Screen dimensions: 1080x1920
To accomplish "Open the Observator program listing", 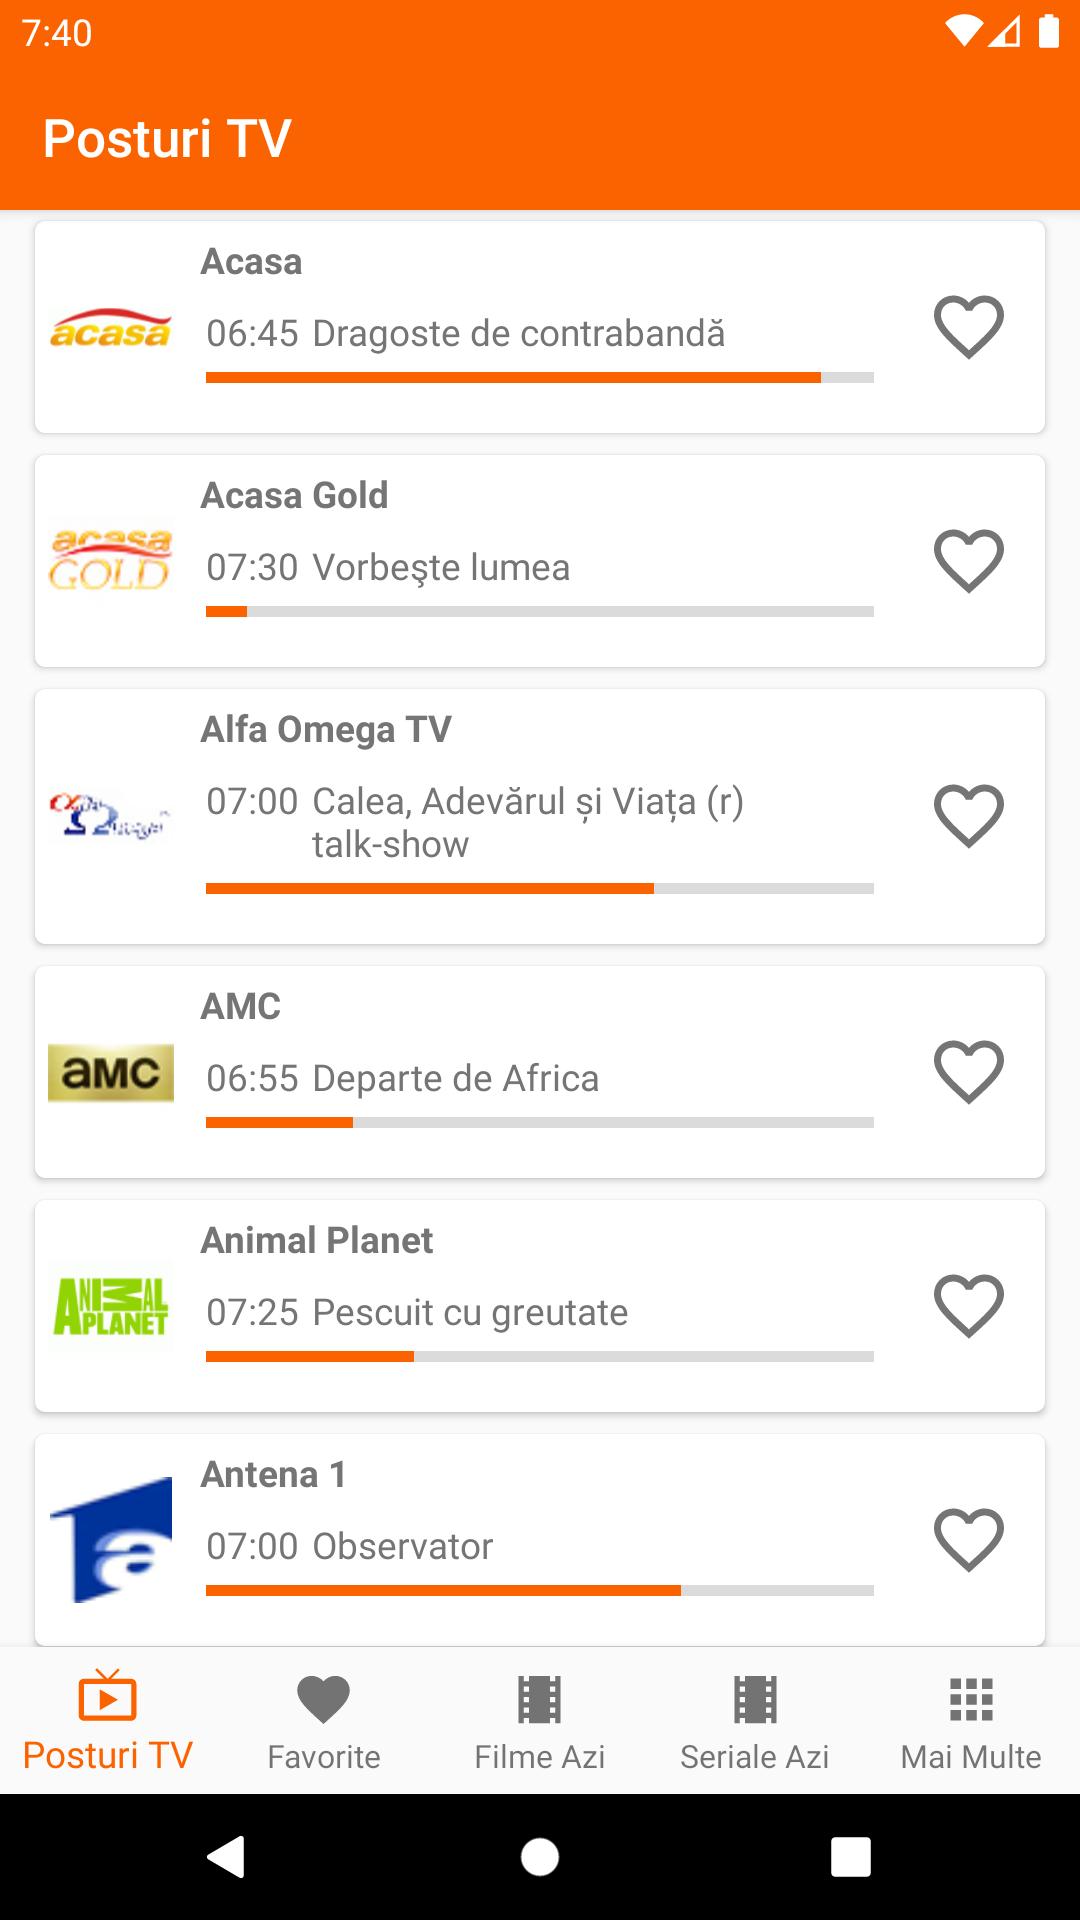I will tap(402, 1546).
